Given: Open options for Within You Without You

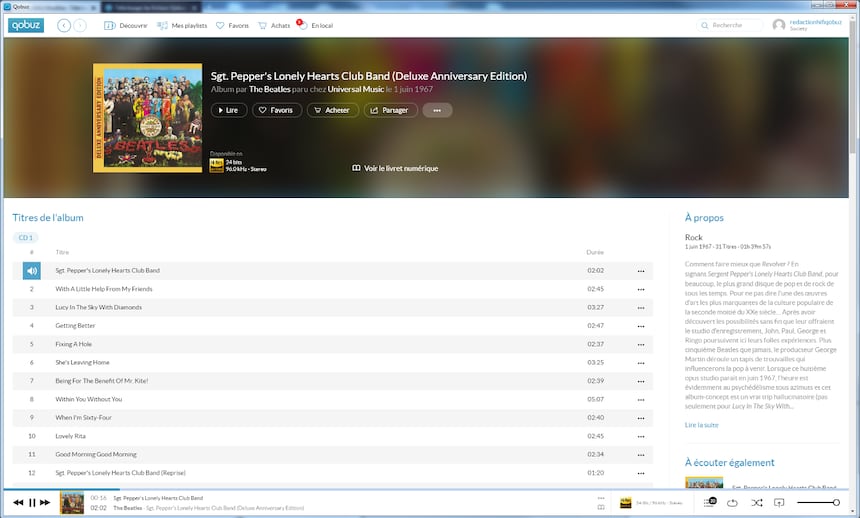Looking at the screenshot, I should (641, 400).
